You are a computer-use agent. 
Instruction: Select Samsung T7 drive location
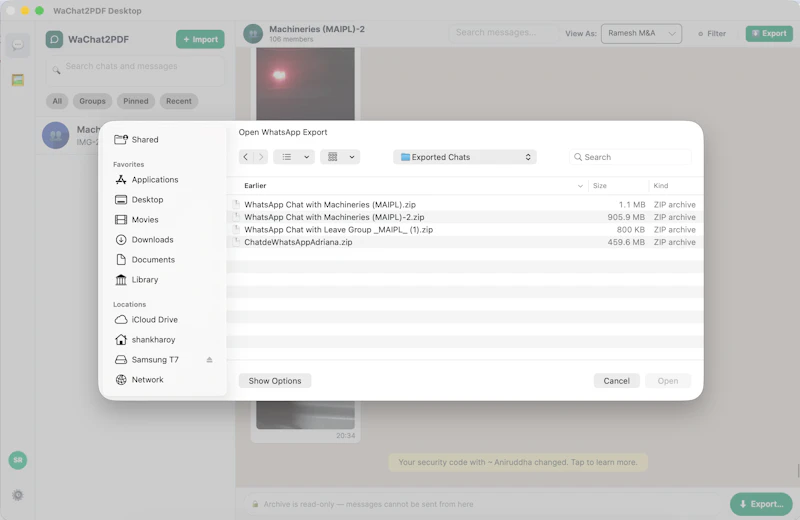pyautogui.click(x=146, y=360)
